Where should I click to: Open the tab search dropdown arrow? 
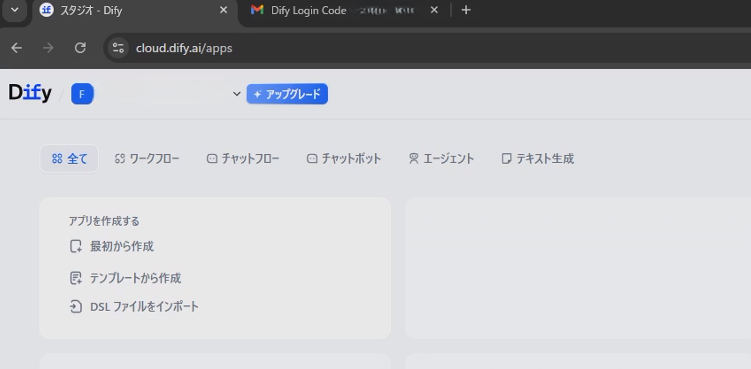point(14,10)
